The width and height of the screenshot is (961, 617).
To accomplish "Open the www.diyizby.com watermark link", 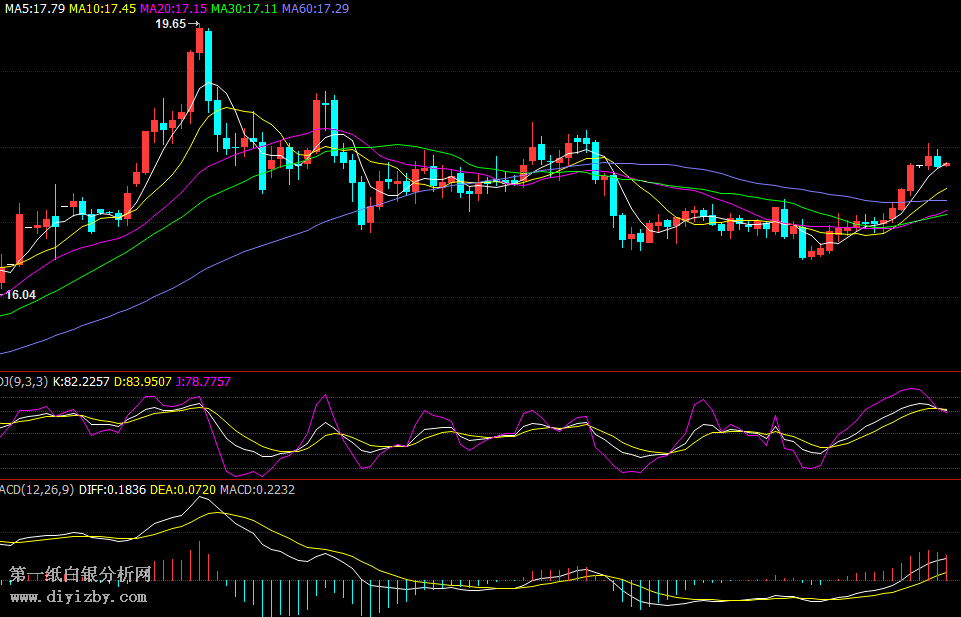I will pyautogui.click(x=78, y=597).
